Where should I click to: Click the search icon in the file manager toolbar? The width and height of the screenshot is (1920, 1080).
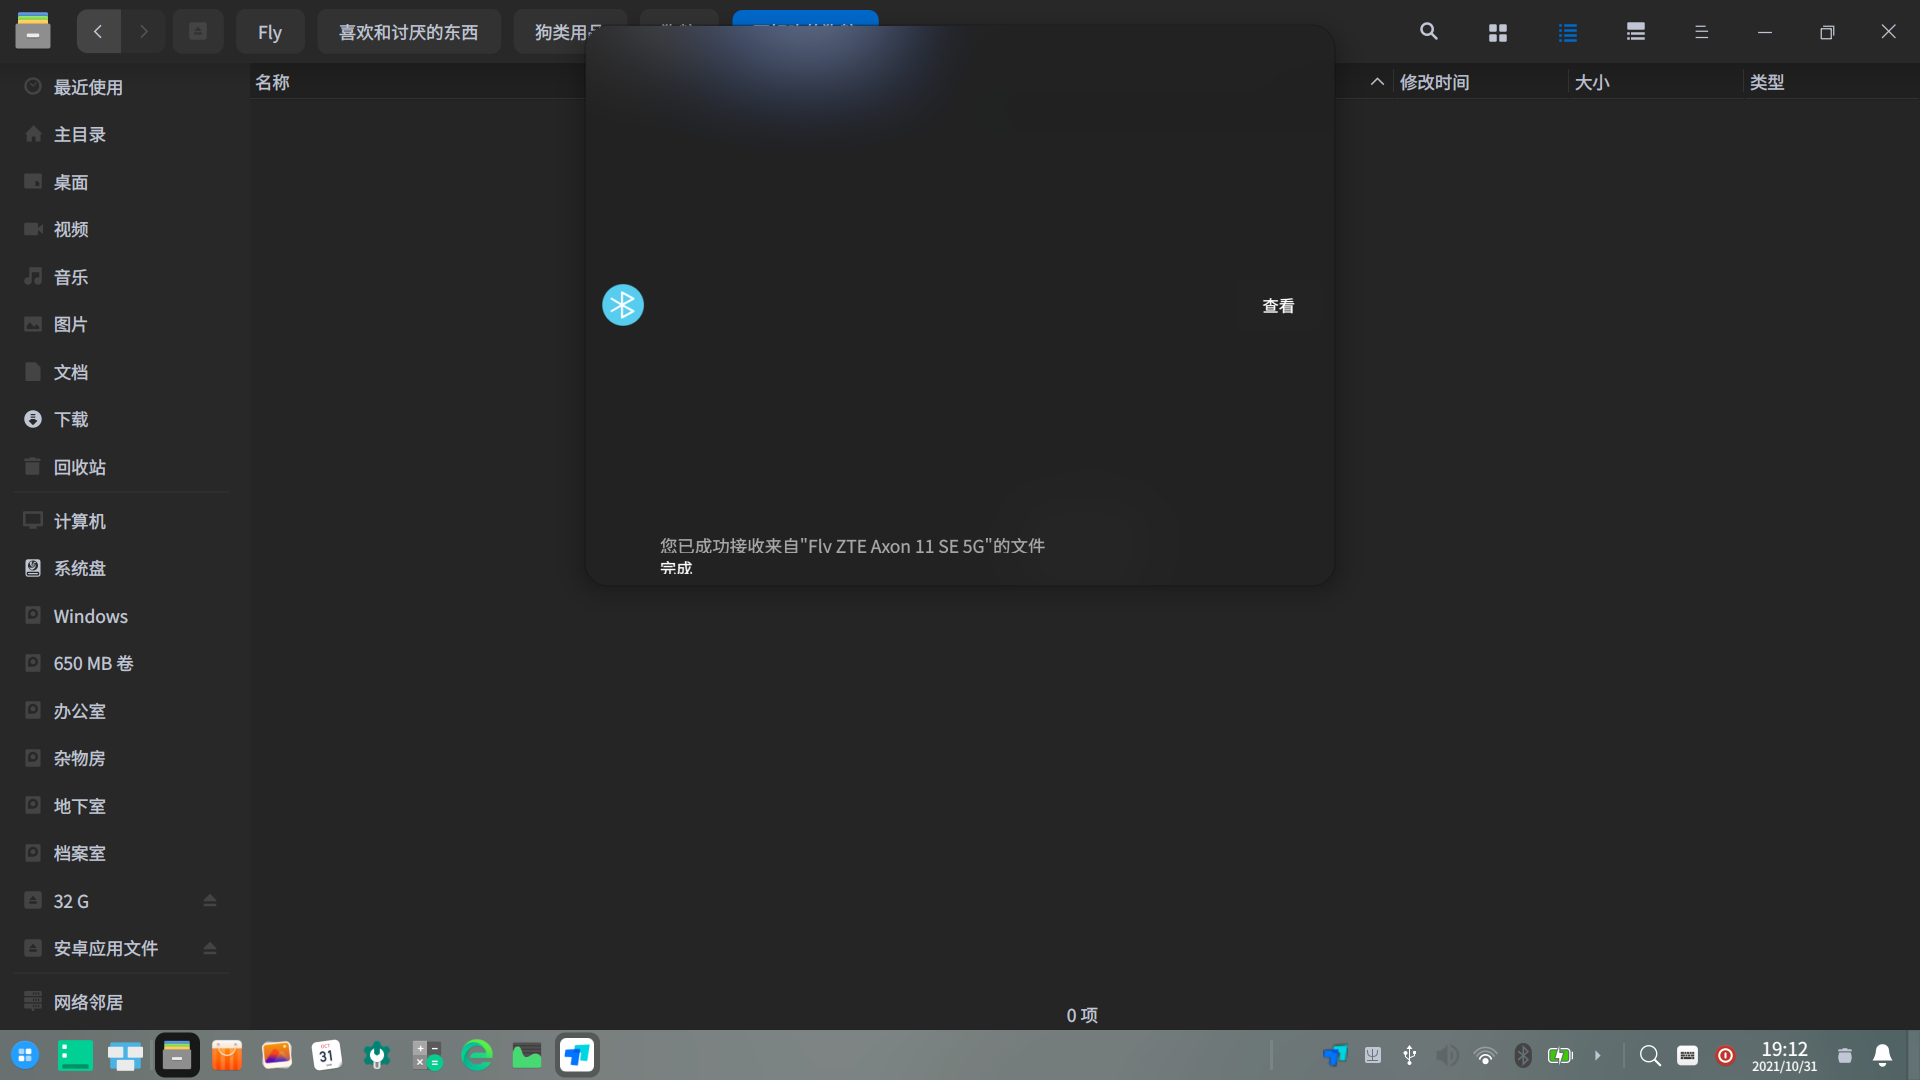pos(1429,32)
